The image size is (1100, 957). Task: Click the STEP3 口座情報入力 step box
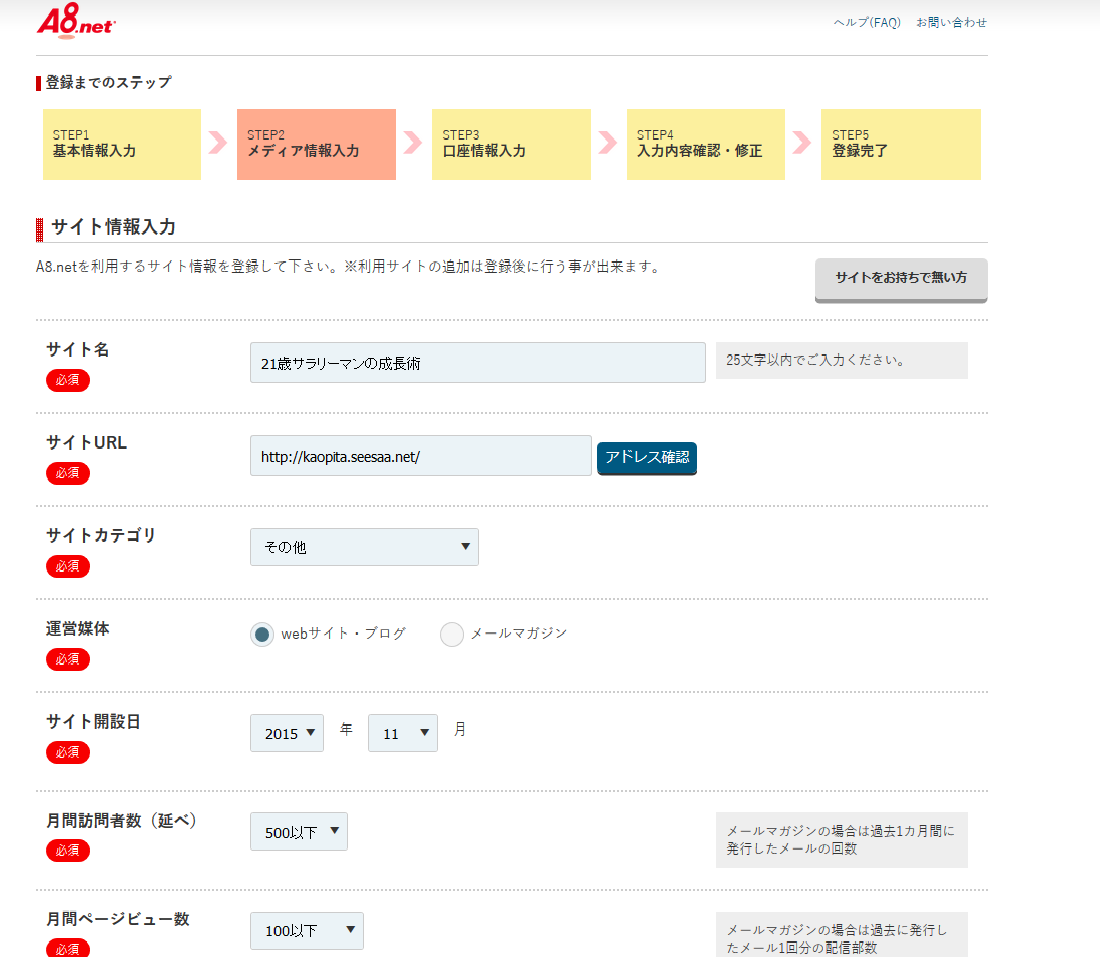[x=511, y=144]
